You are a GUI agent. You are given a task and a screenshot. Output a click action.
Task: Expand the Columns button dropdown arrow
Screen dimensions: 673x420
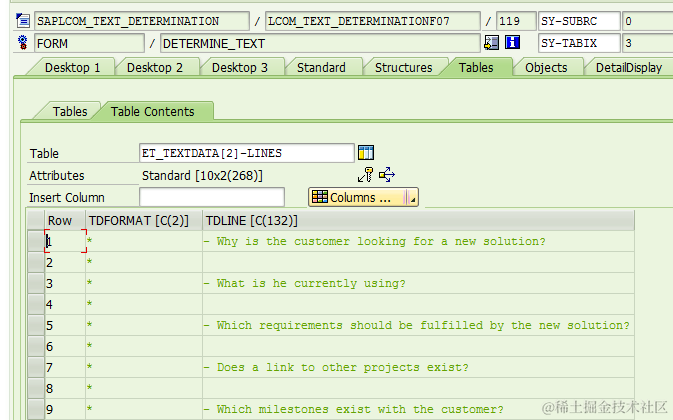412,198
